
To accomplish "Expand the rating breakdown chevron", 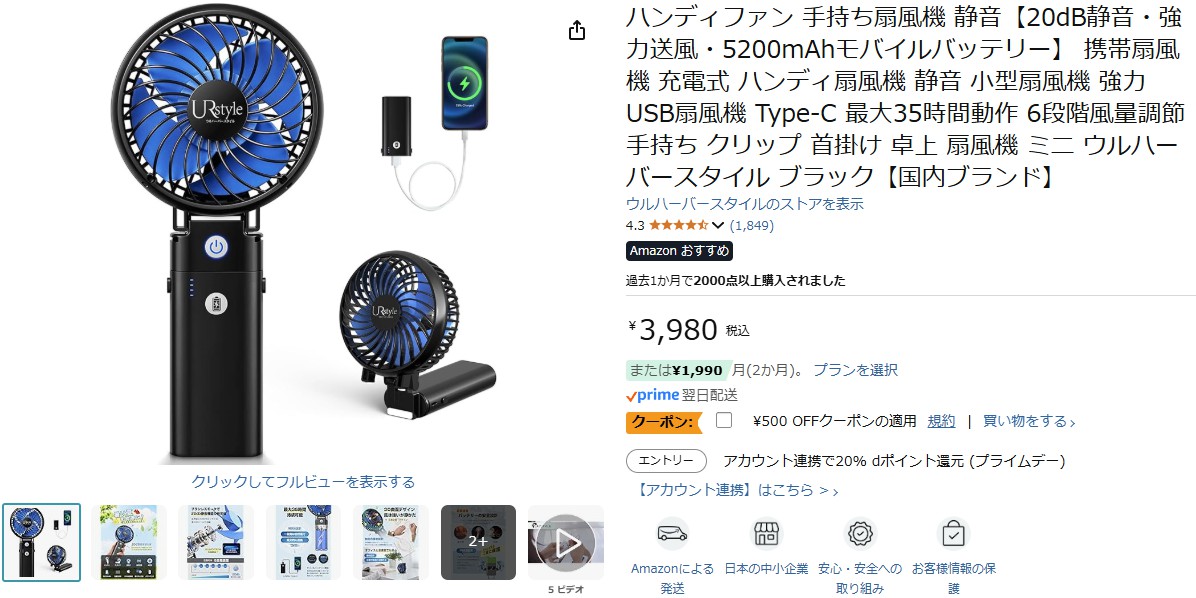I will point(717,226).
